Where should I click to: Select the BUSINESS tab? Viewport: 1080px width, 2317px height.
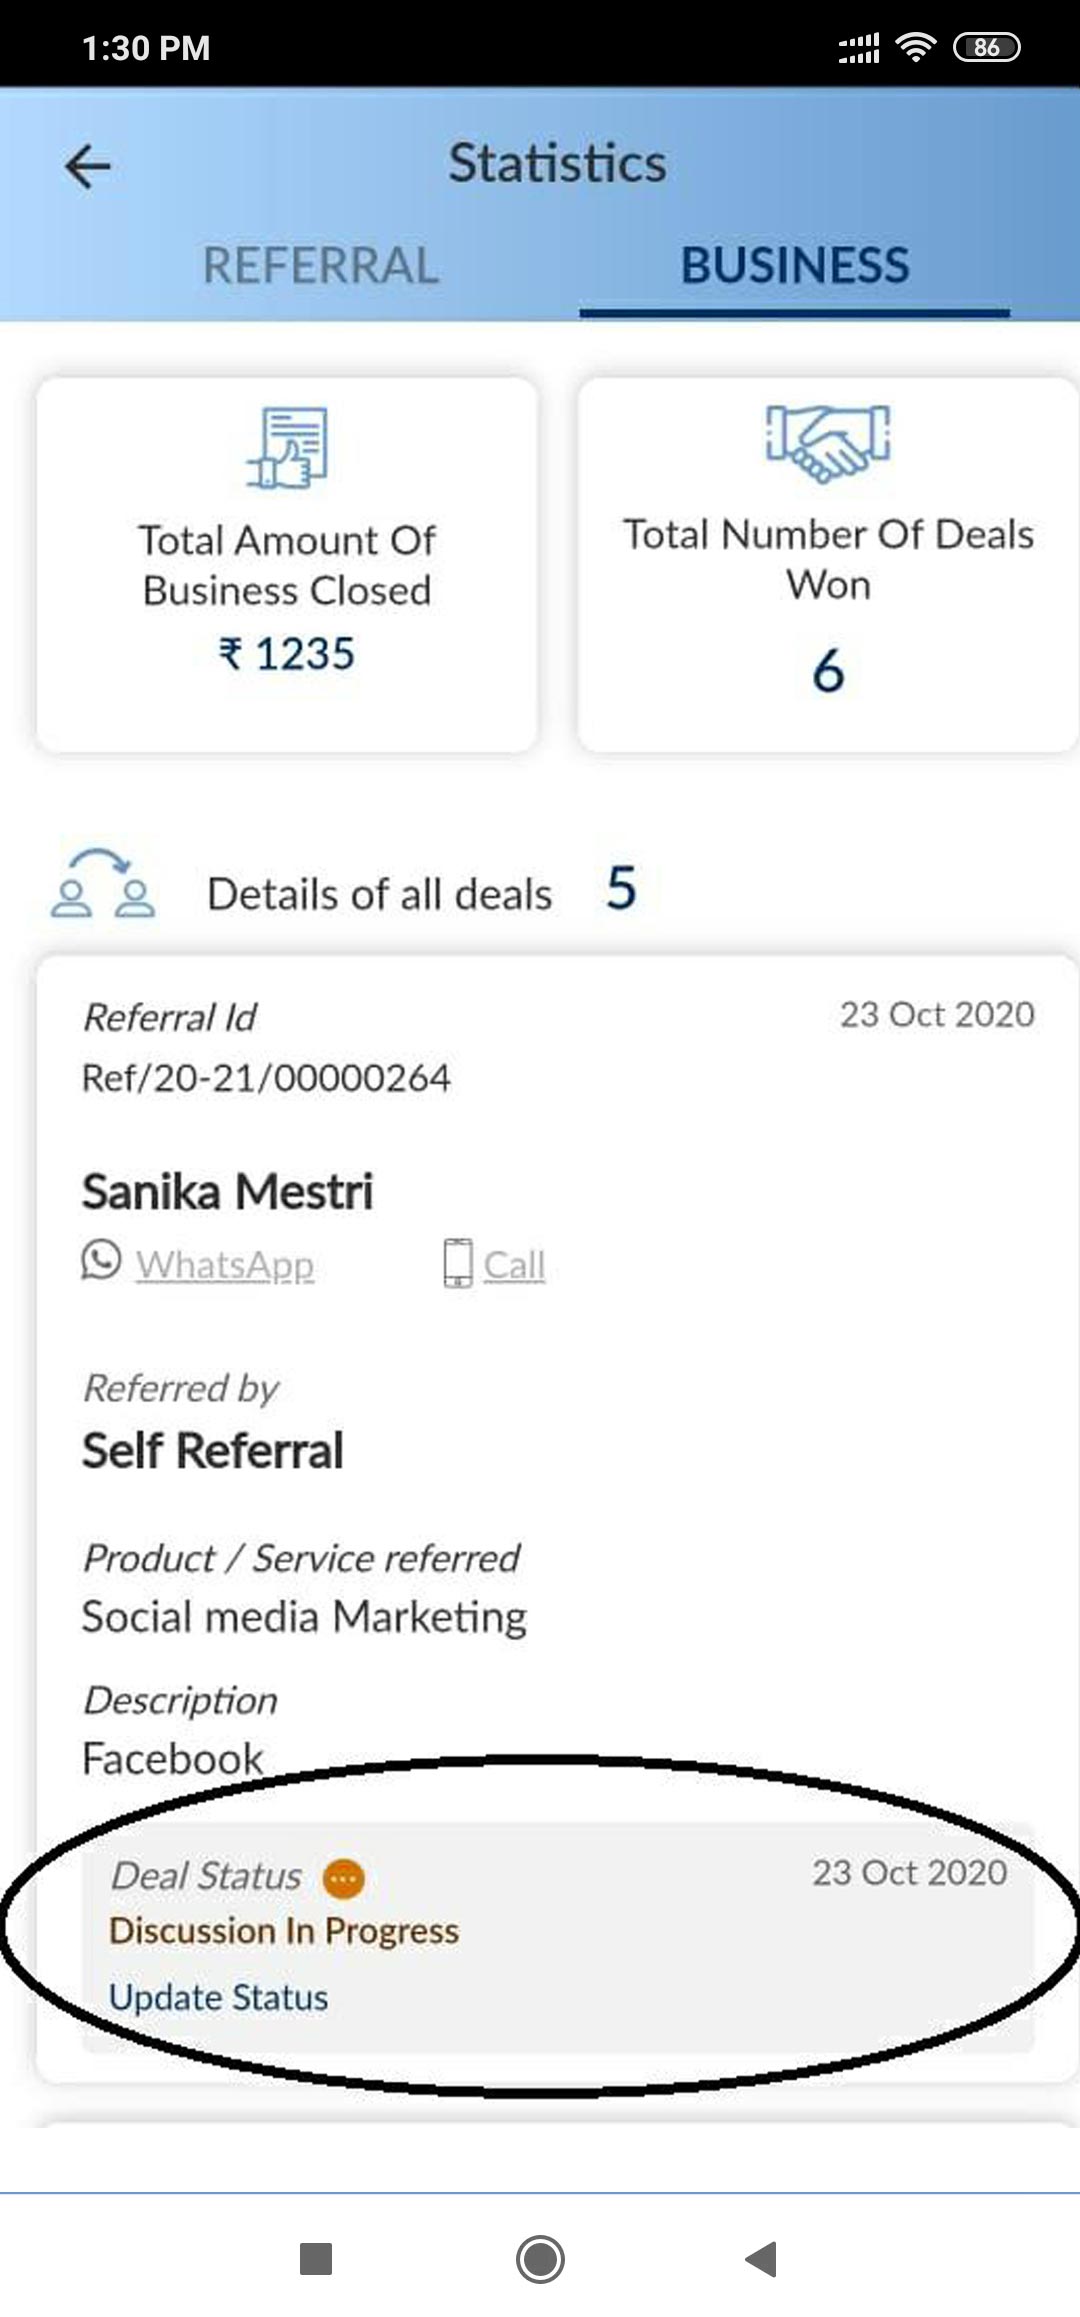click(x=795, y=266)
